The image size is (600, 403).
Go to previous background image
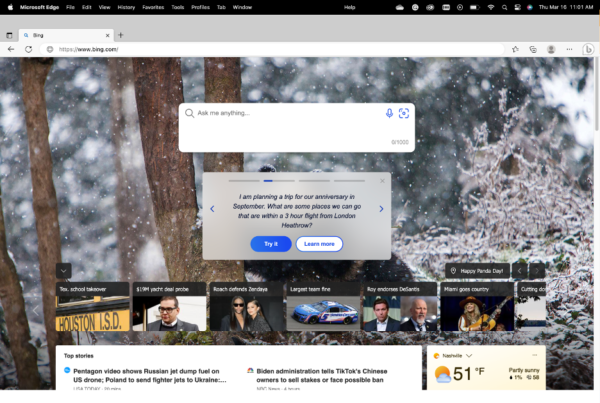point(519,271)
